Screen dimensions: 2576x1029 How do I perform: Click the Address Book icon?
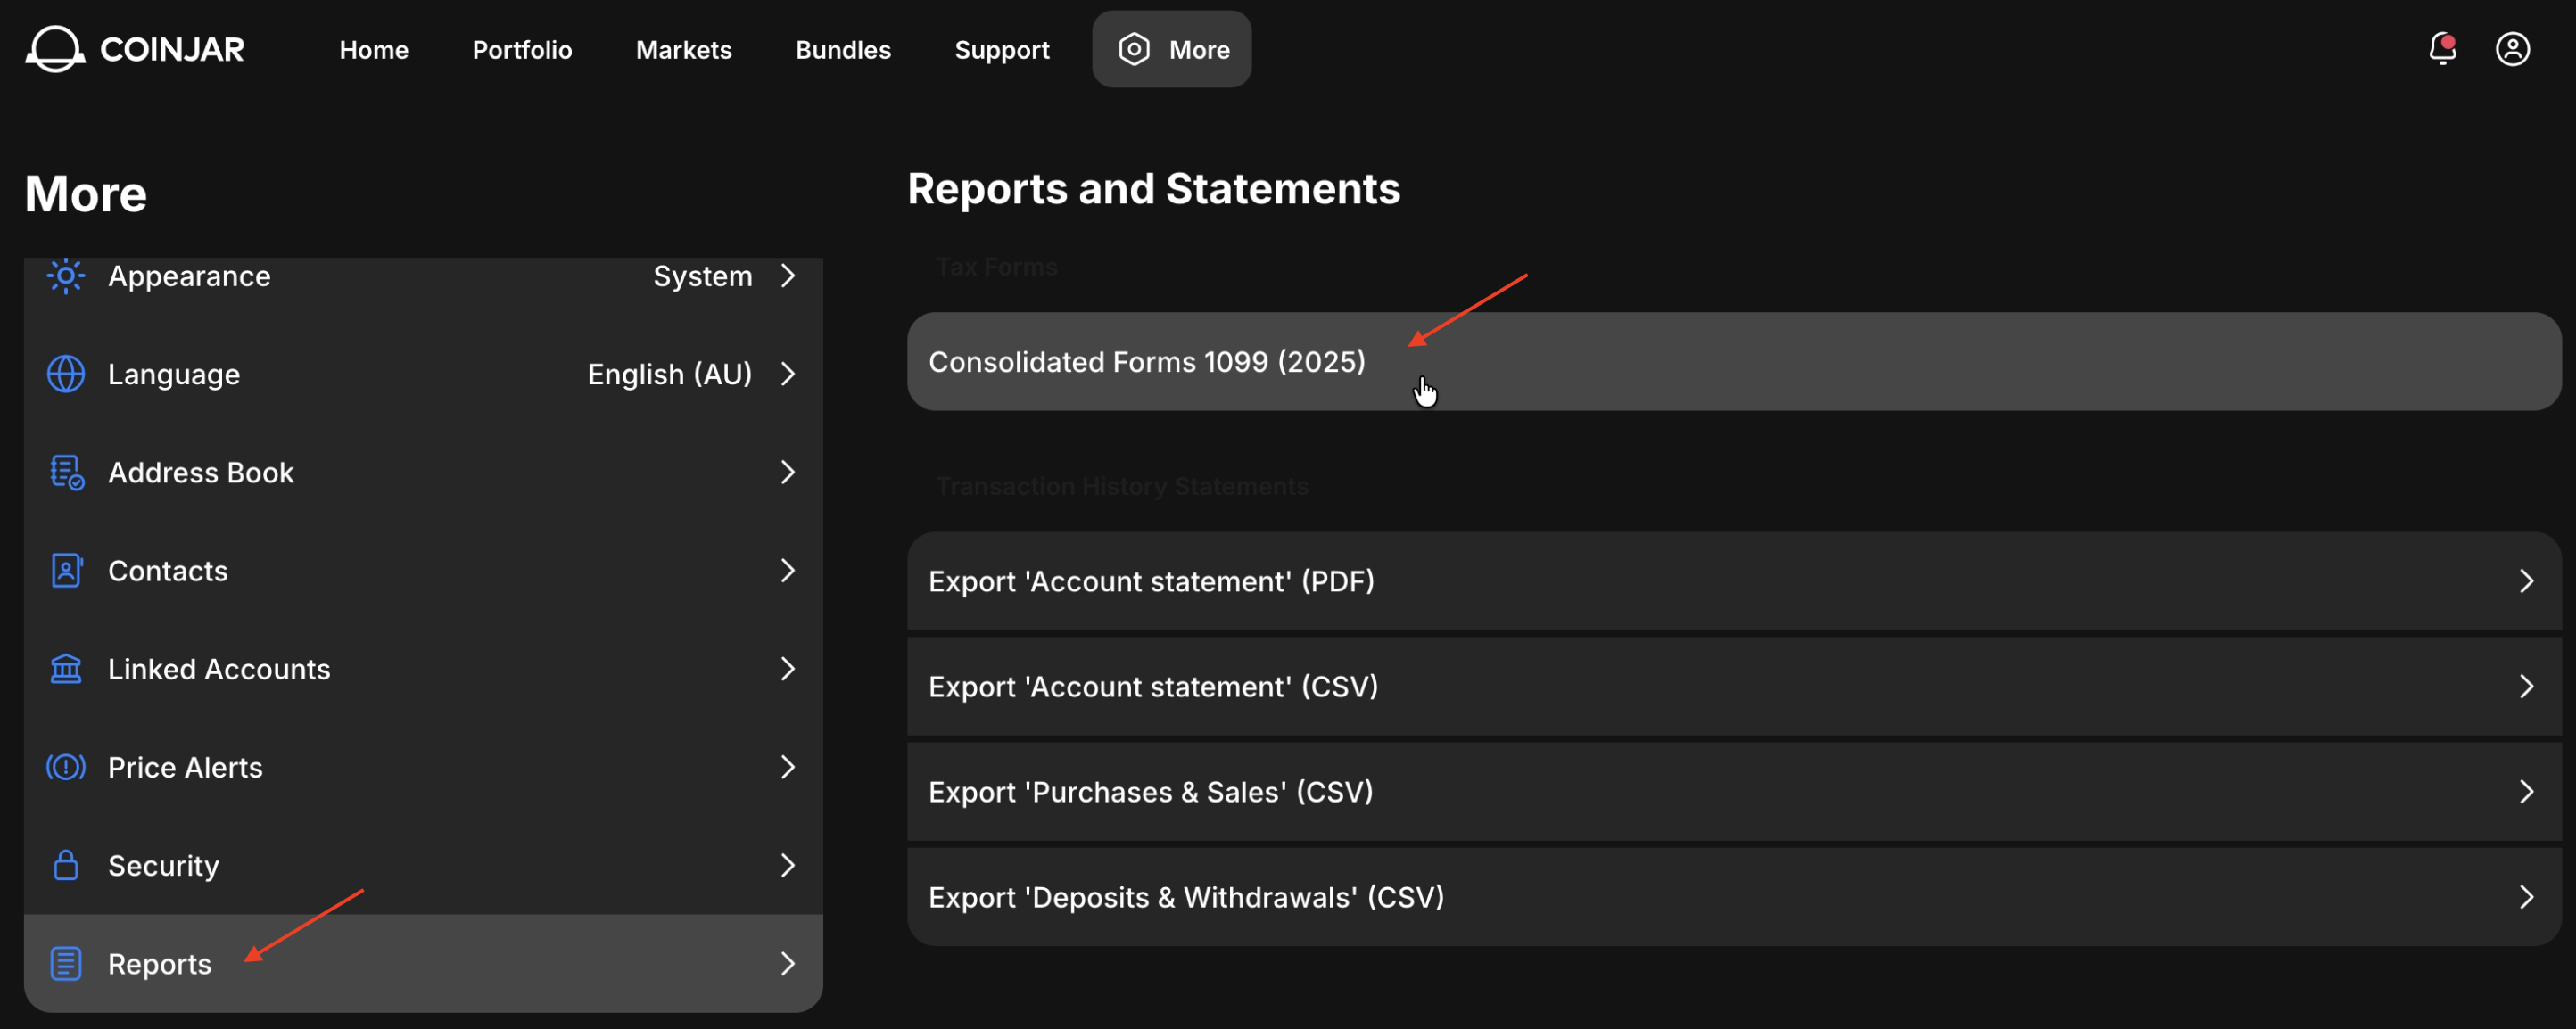tap(66, 472)
